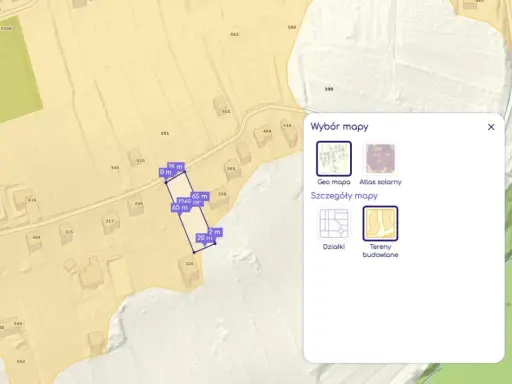The image size is (512, 384).
Task: Click the Atlas solarny label
Action: [x=380, y=182]
